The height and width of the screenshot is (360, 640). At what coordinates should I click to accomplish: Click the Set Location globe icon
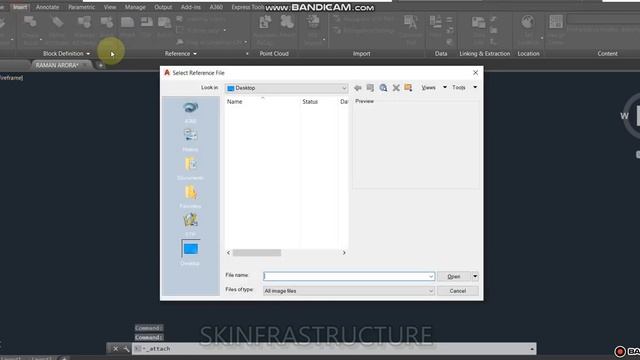click(x=528, y=22)
